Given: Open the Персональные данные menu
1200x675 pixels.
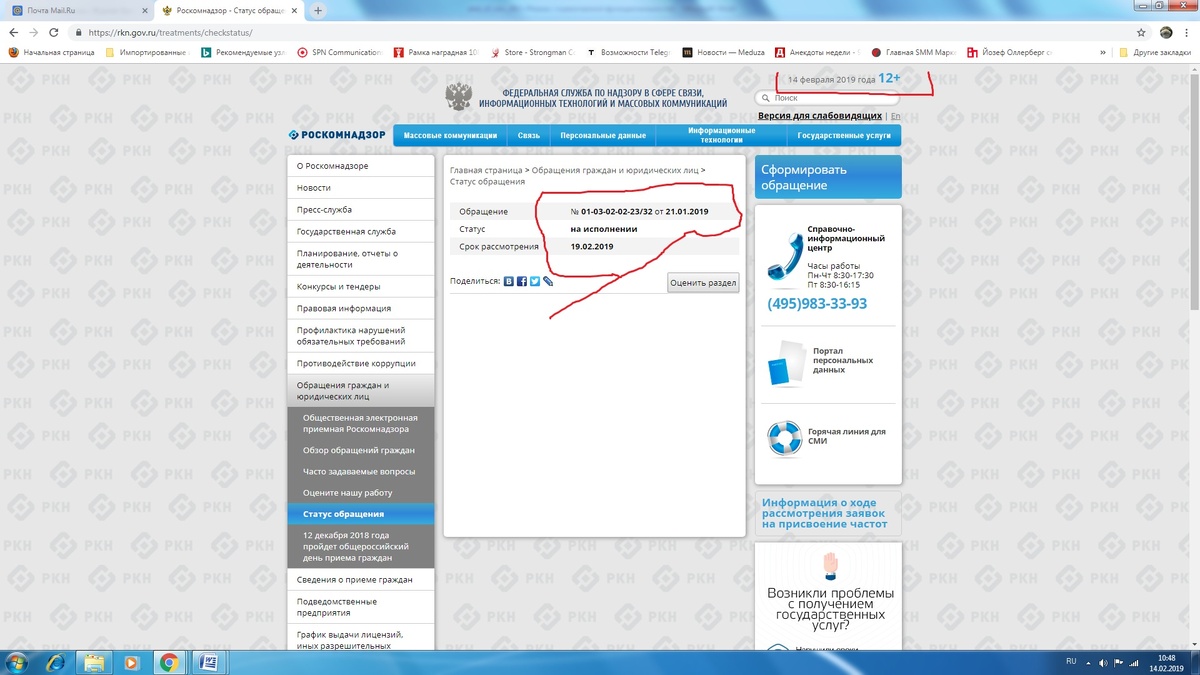Looking at the screenshot, I should click(603, 136).
